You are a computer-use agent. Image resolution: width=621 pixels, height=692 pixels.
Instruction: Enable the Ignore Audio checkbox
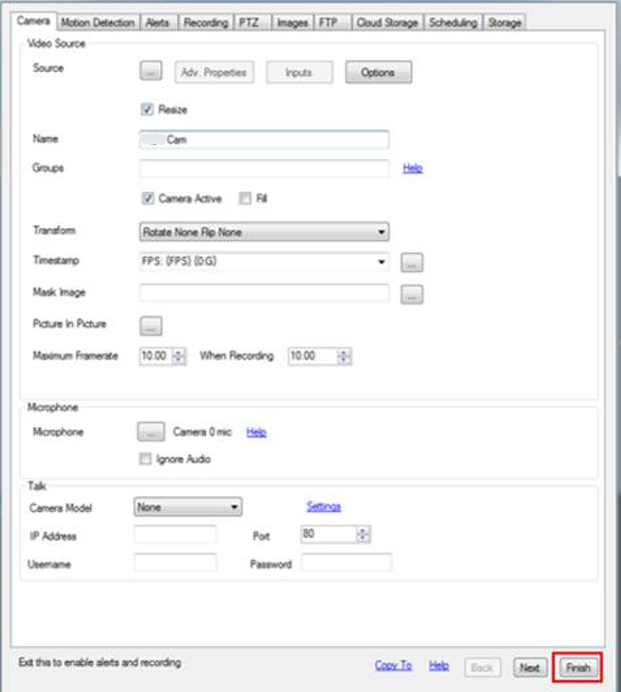148,459
